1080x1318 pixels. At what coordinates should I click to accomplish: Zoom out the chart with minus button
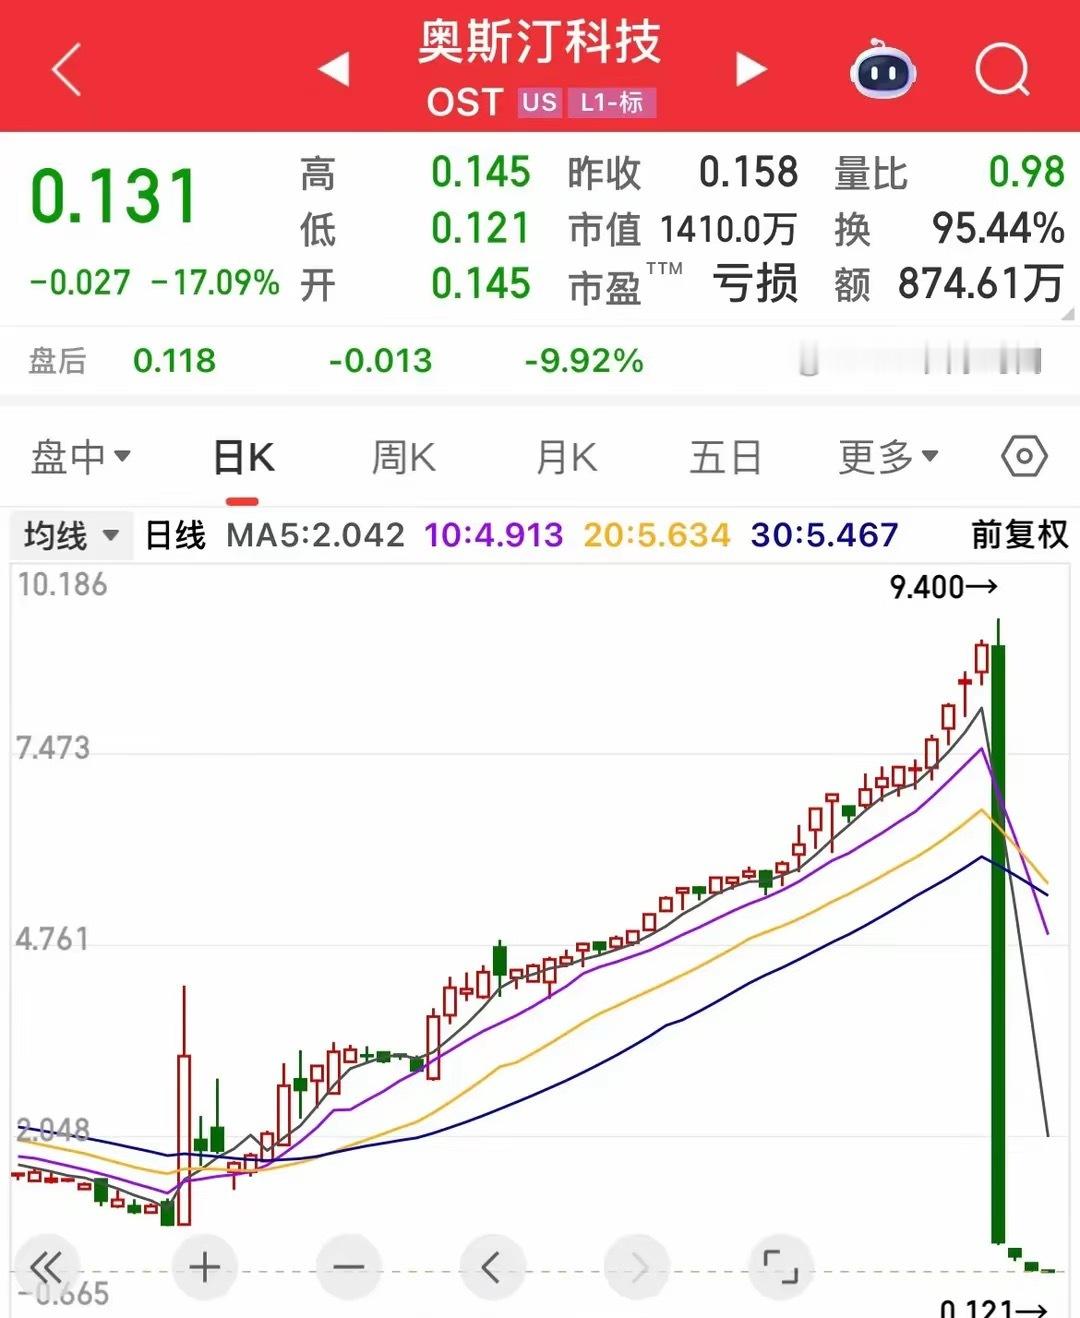click(x=349, y=1268)
